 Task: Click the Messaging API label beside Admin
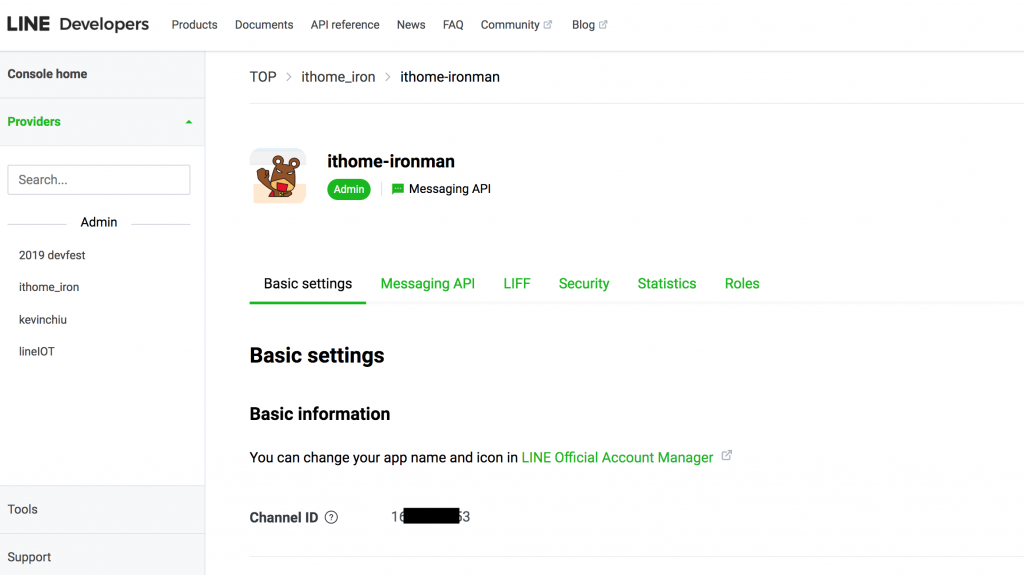tap(449, 189)
